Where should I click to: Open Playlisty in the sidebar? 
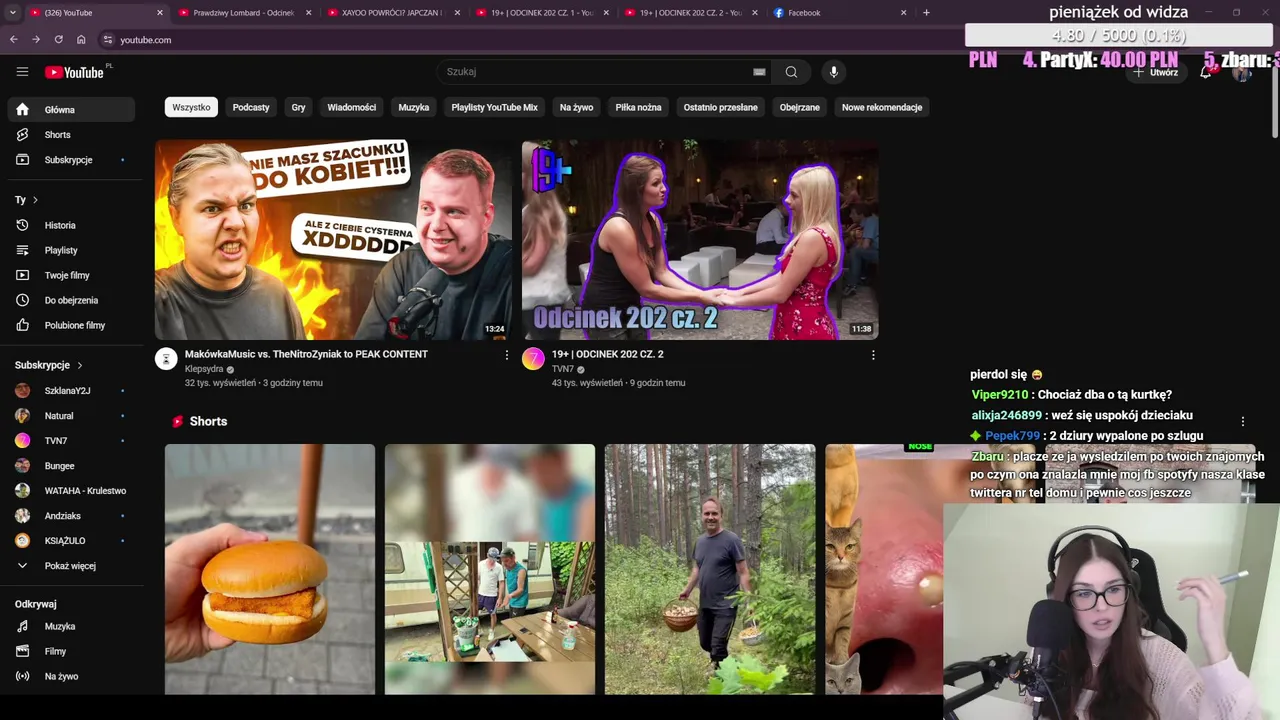(71, 250)
